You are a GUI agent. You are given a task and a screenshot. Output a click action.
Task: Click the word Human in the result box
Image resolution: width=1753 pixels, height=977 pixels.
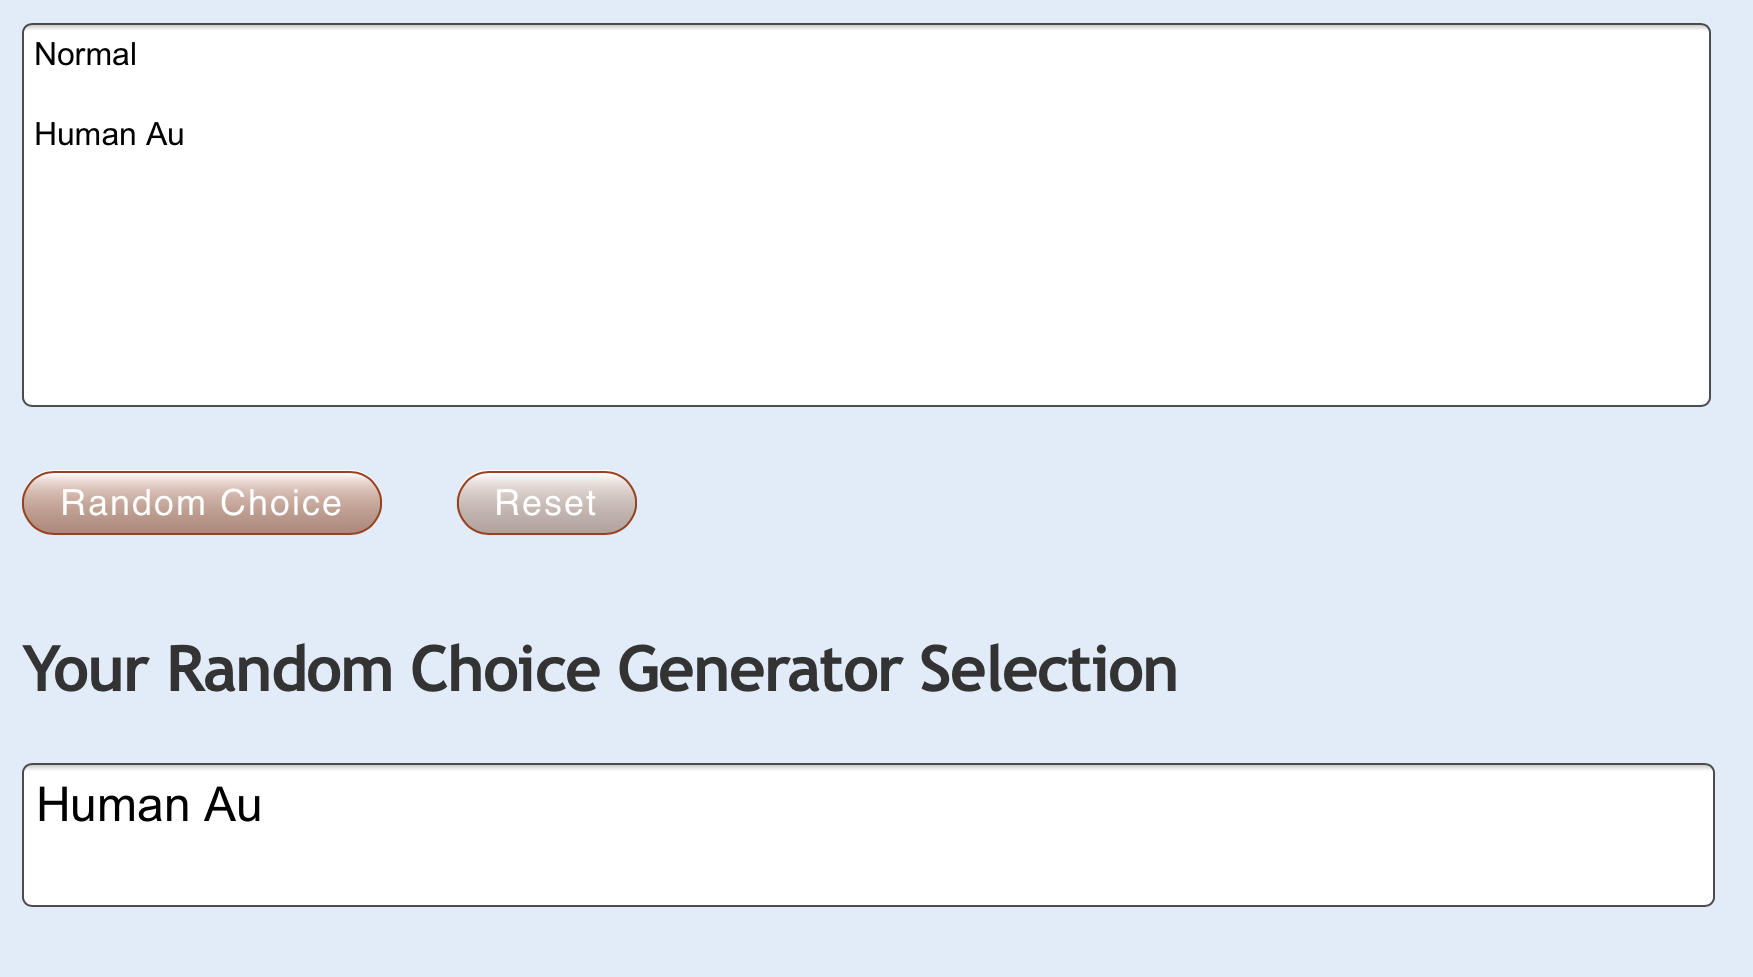[113, 805]
